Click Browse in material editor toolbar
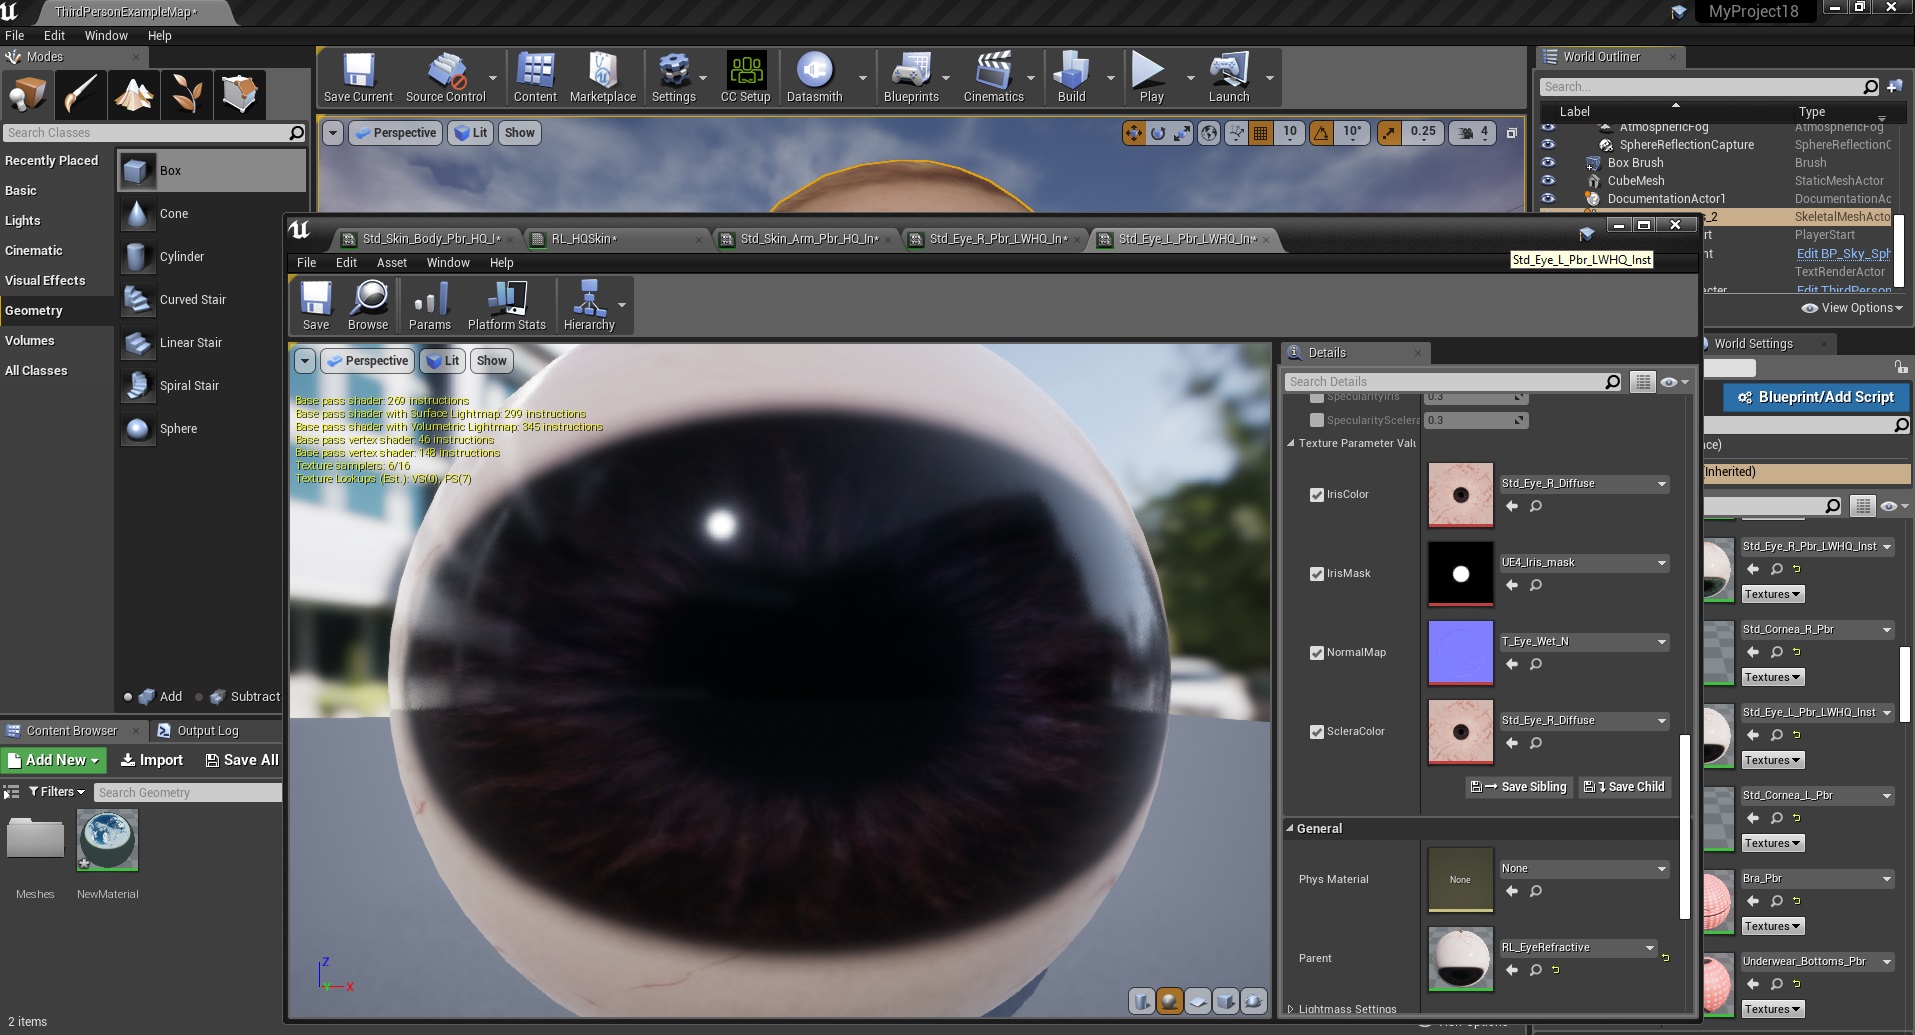This screenshot has width=1915, height=1035. 368,305
